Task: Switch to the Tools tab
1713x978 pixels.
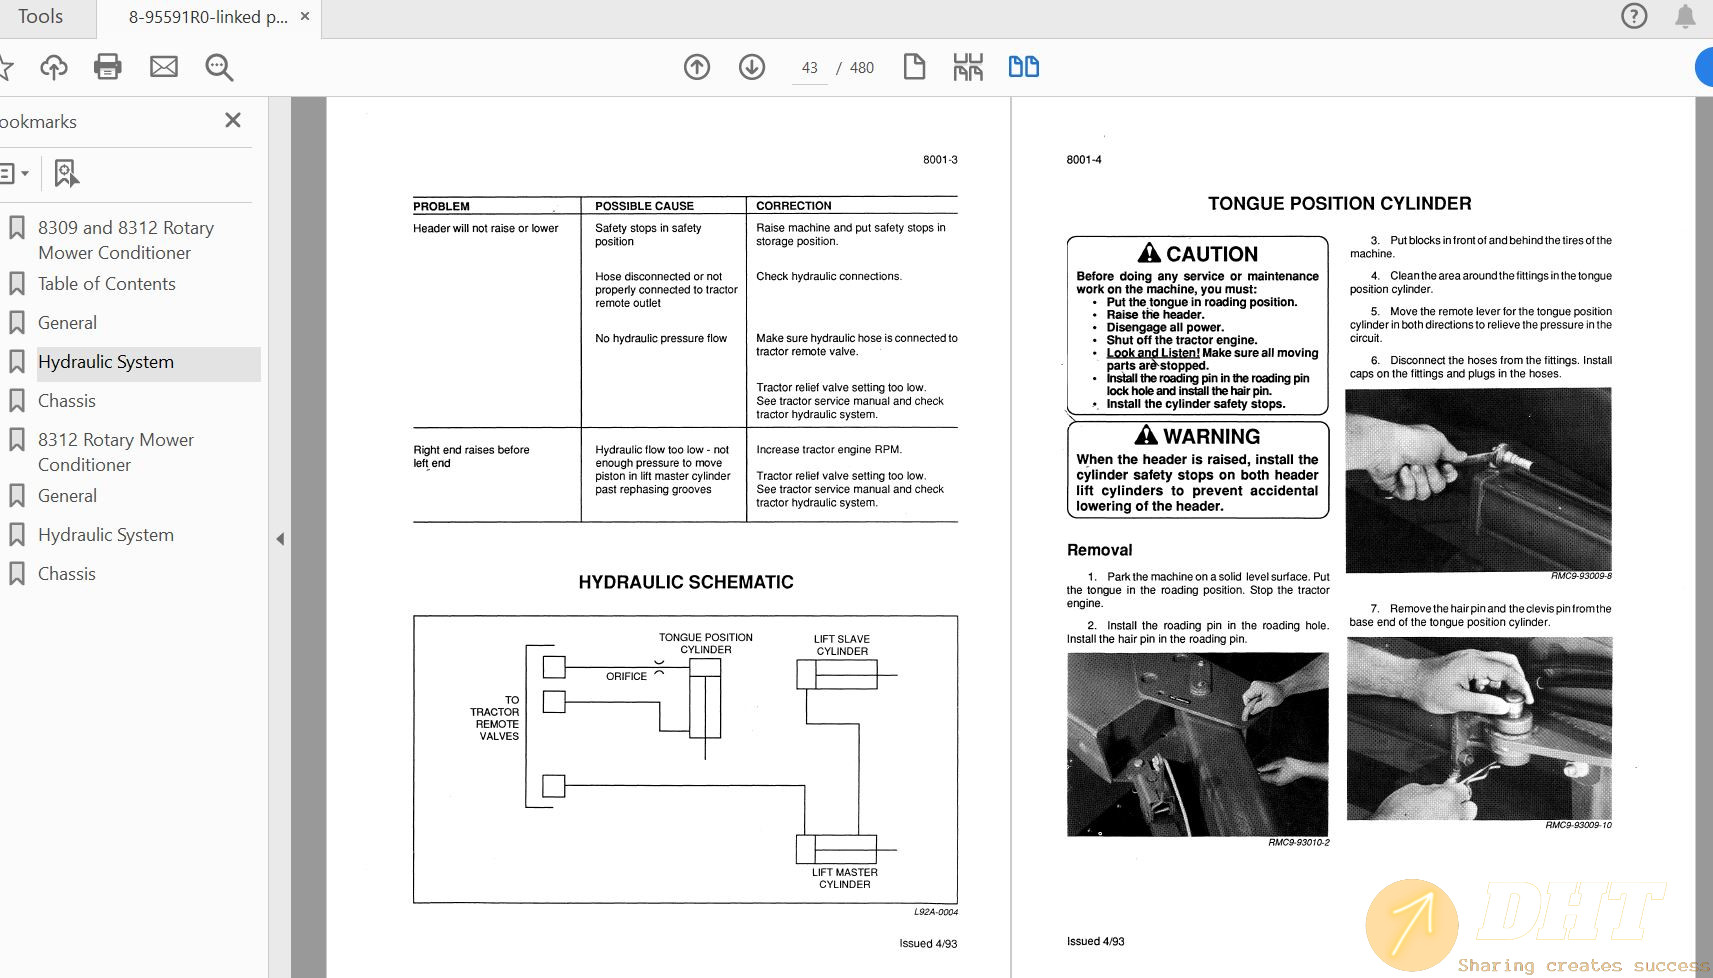Action: coord(40,17)
